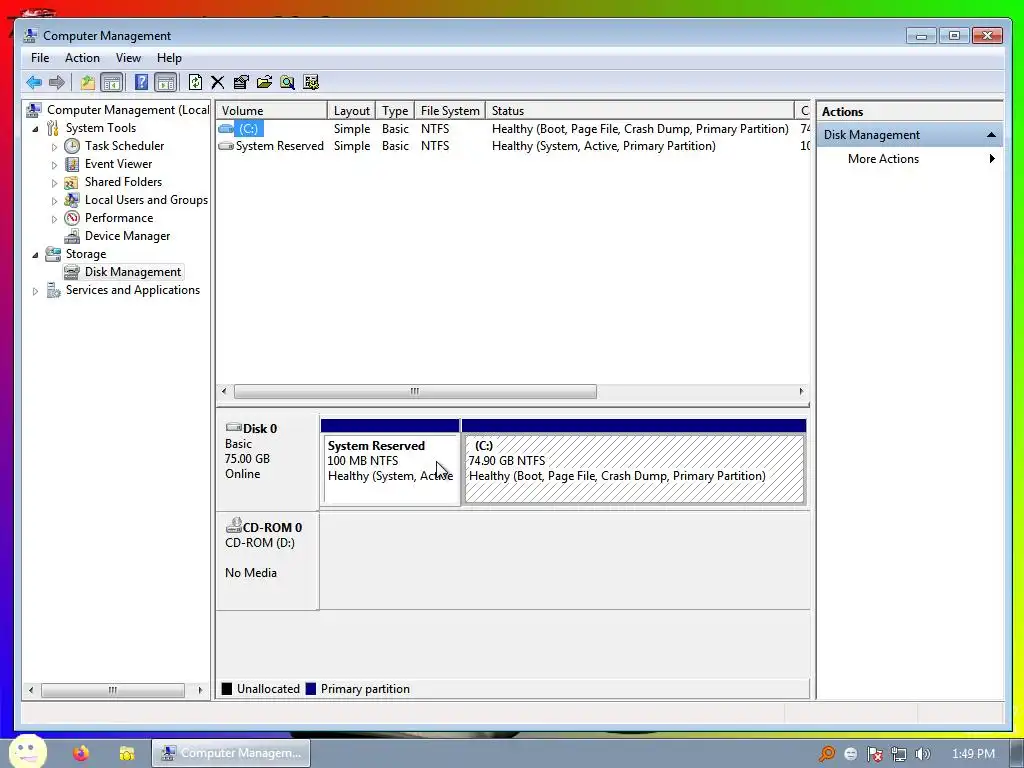Select the Shared Folders icon
1024x768 pixels.
tap(72, 182)
